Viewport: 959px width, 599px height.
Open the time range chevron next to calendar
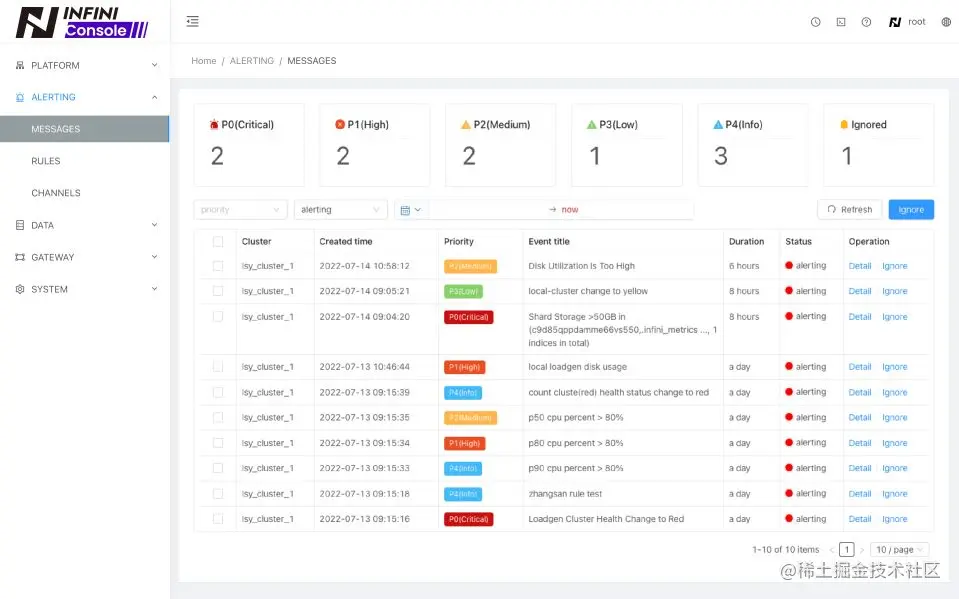(x=418, y=210)
